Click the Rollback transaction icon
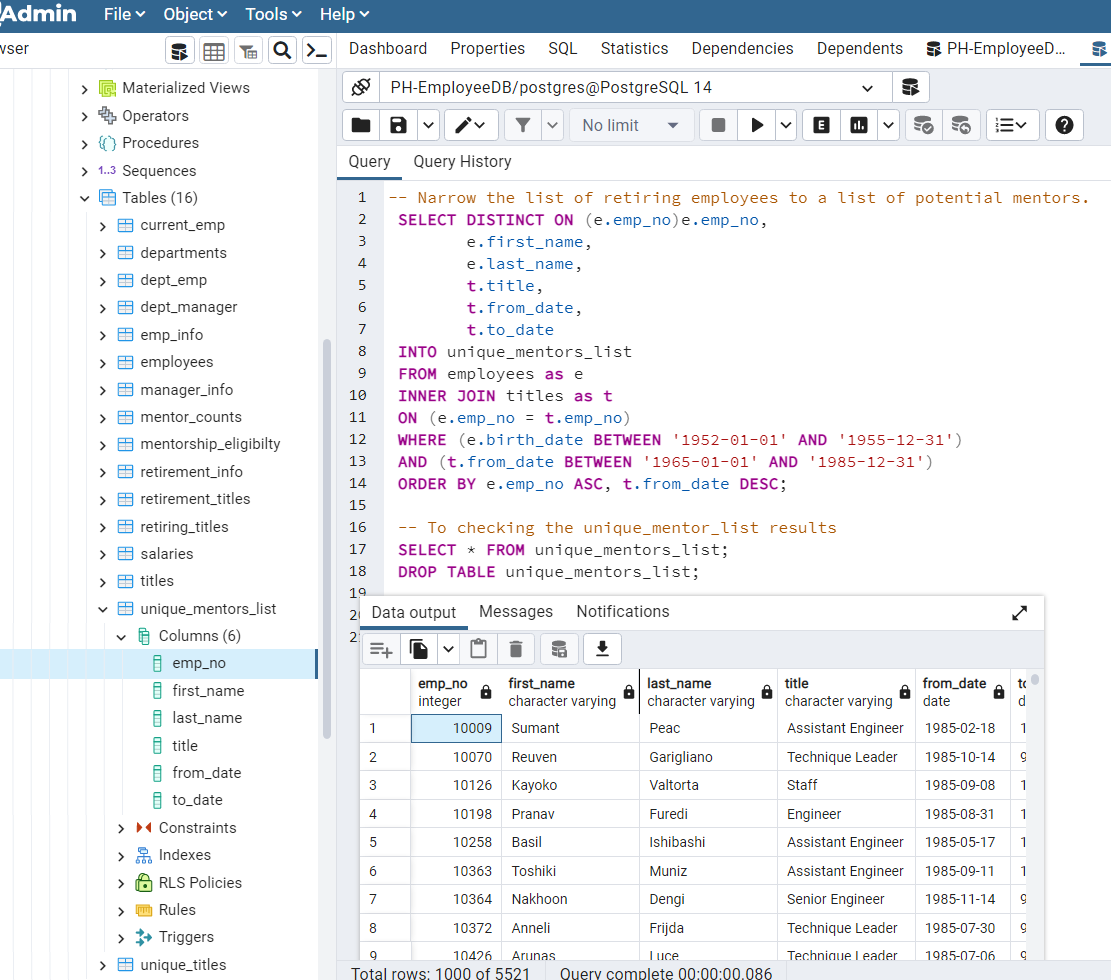The height and width of the screenshot is (980, 1111). [961, 125]
